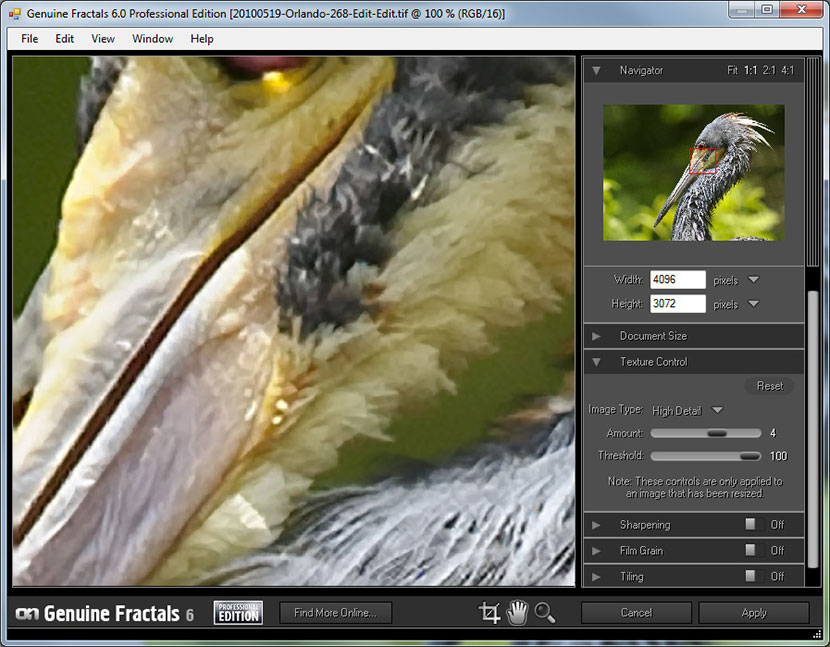The width and height of the screenshot is (830, 647).
Task: Select the Zoom magnifier tool
Action: (545, 613)
